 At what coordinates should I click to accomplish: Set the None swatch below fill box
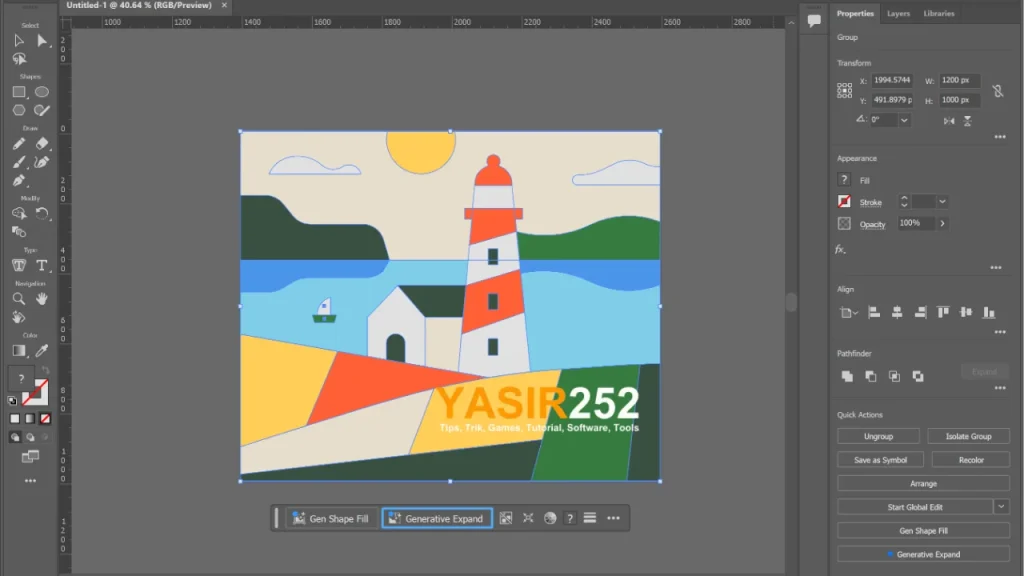click(x=45, y=419)
